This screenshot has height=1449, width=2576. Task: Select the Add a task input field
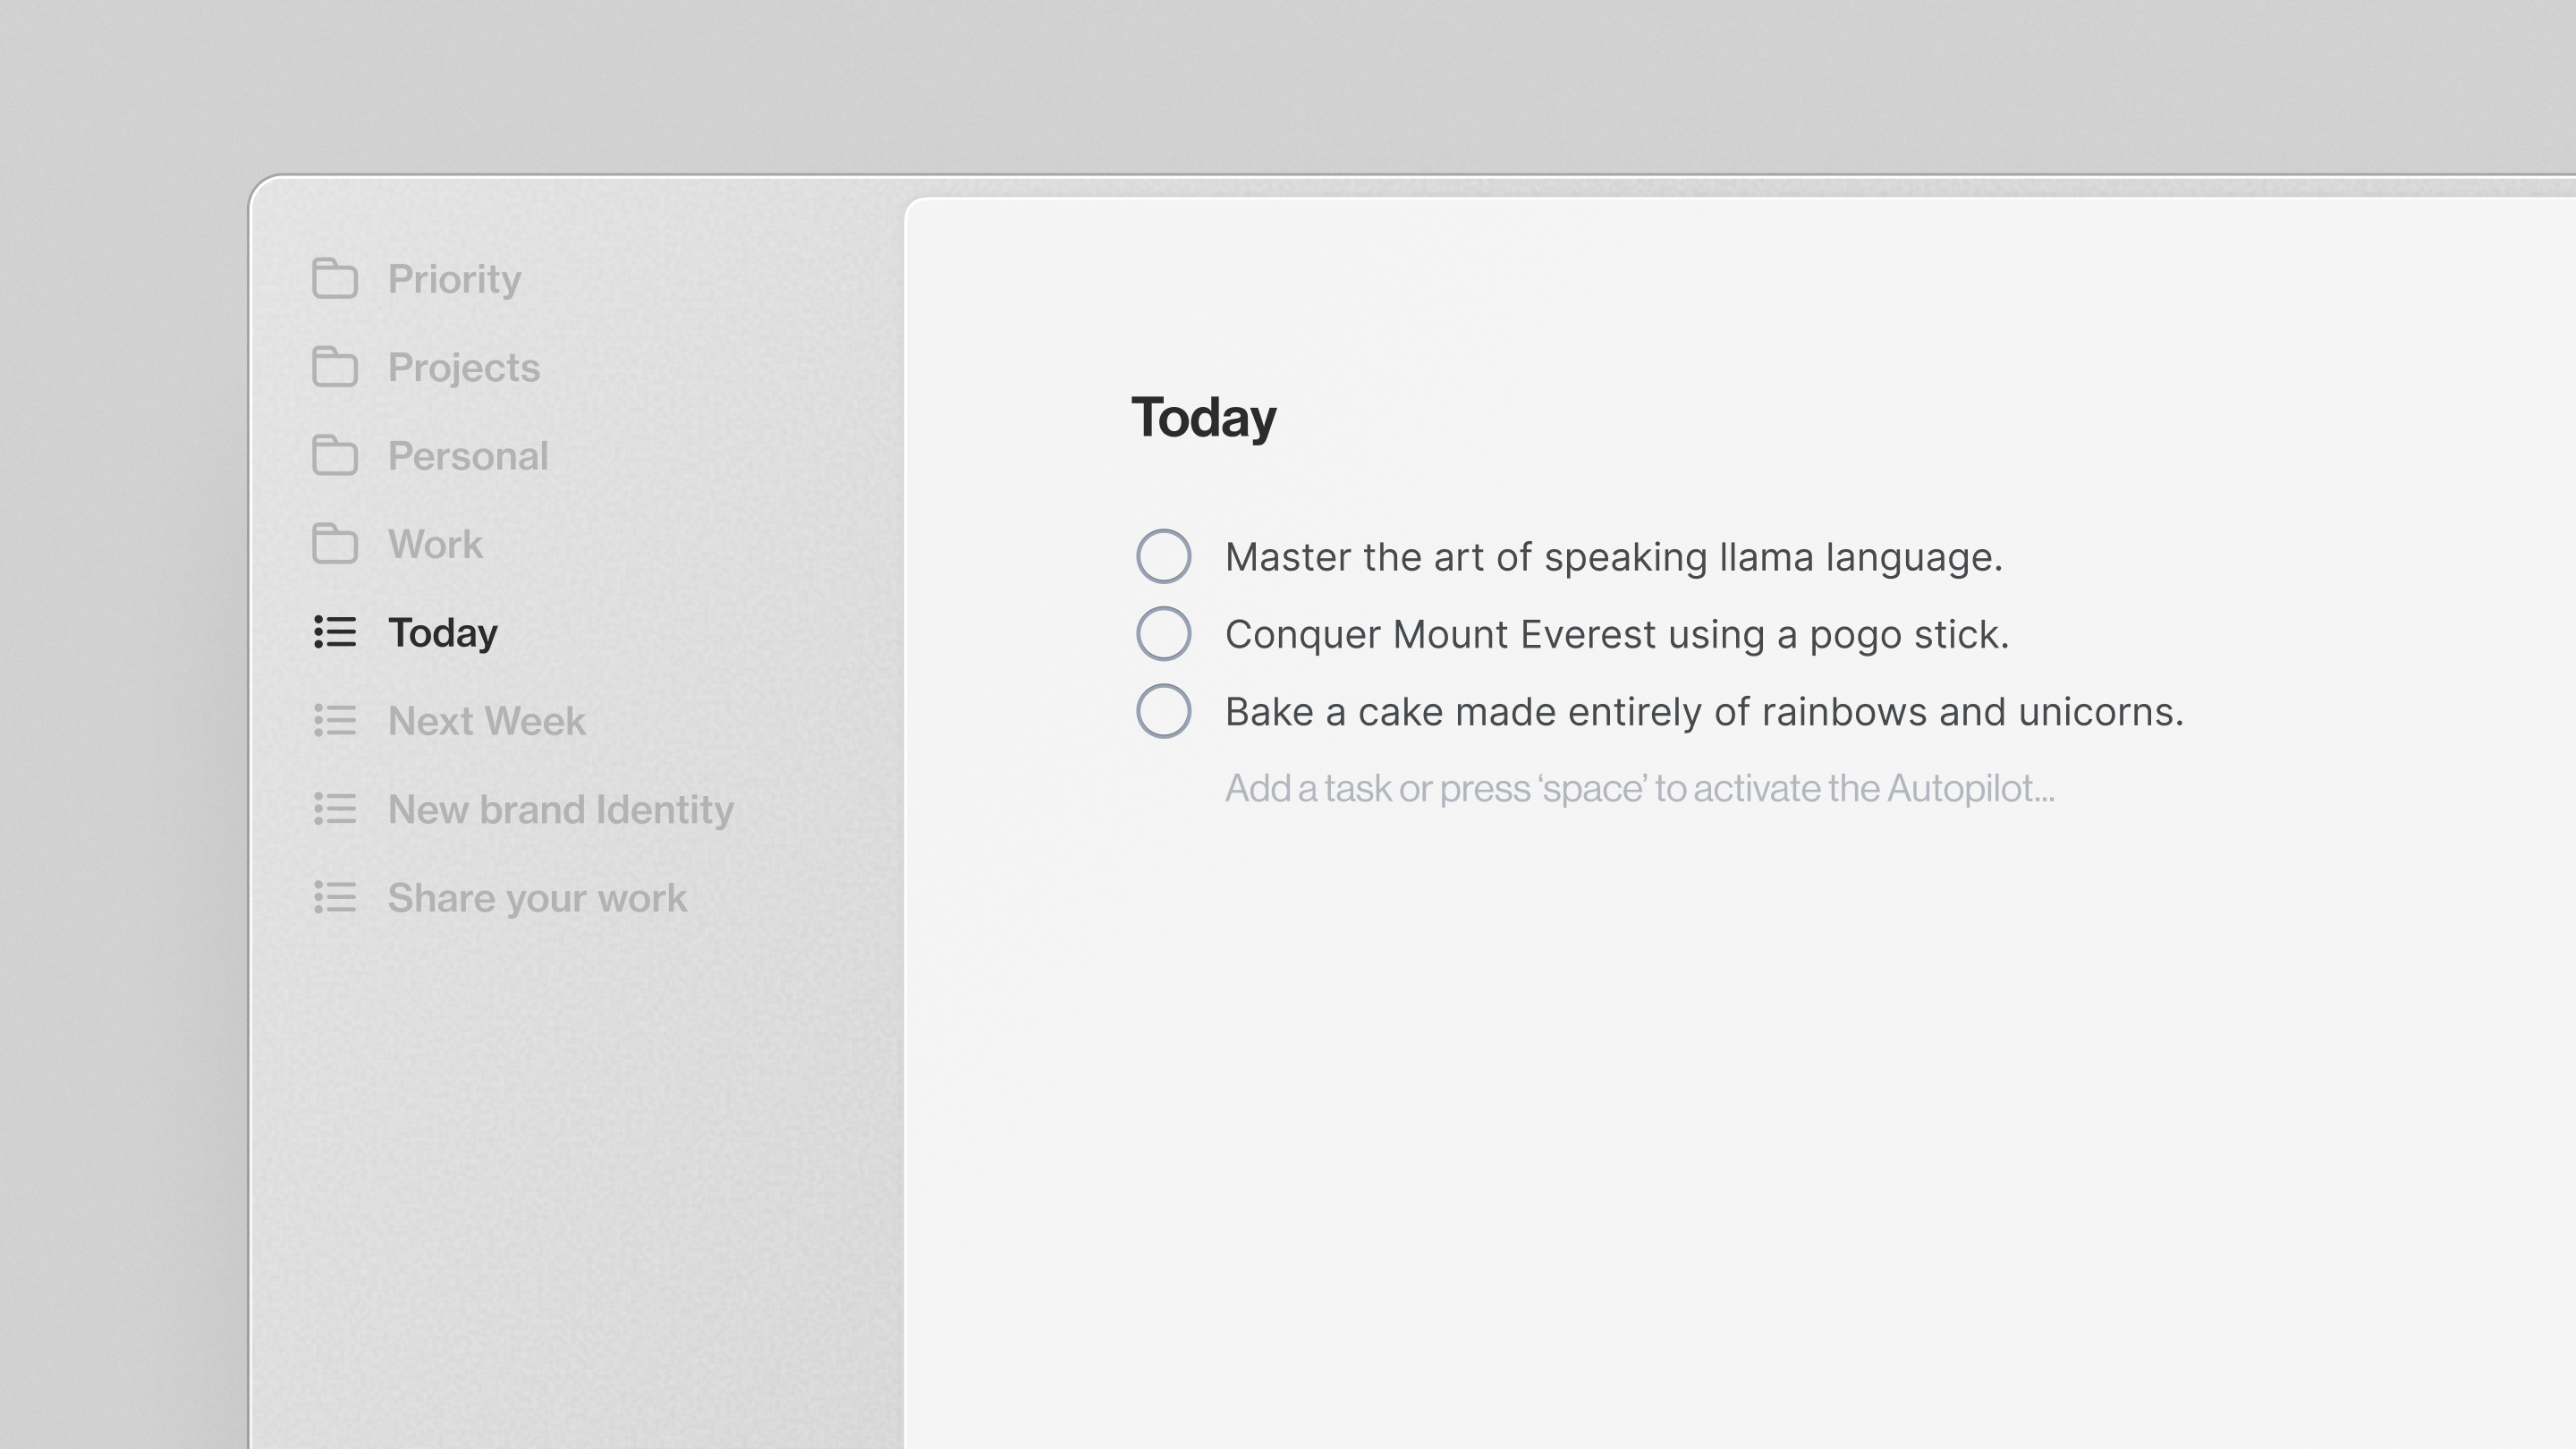[x=1639, y=788]
